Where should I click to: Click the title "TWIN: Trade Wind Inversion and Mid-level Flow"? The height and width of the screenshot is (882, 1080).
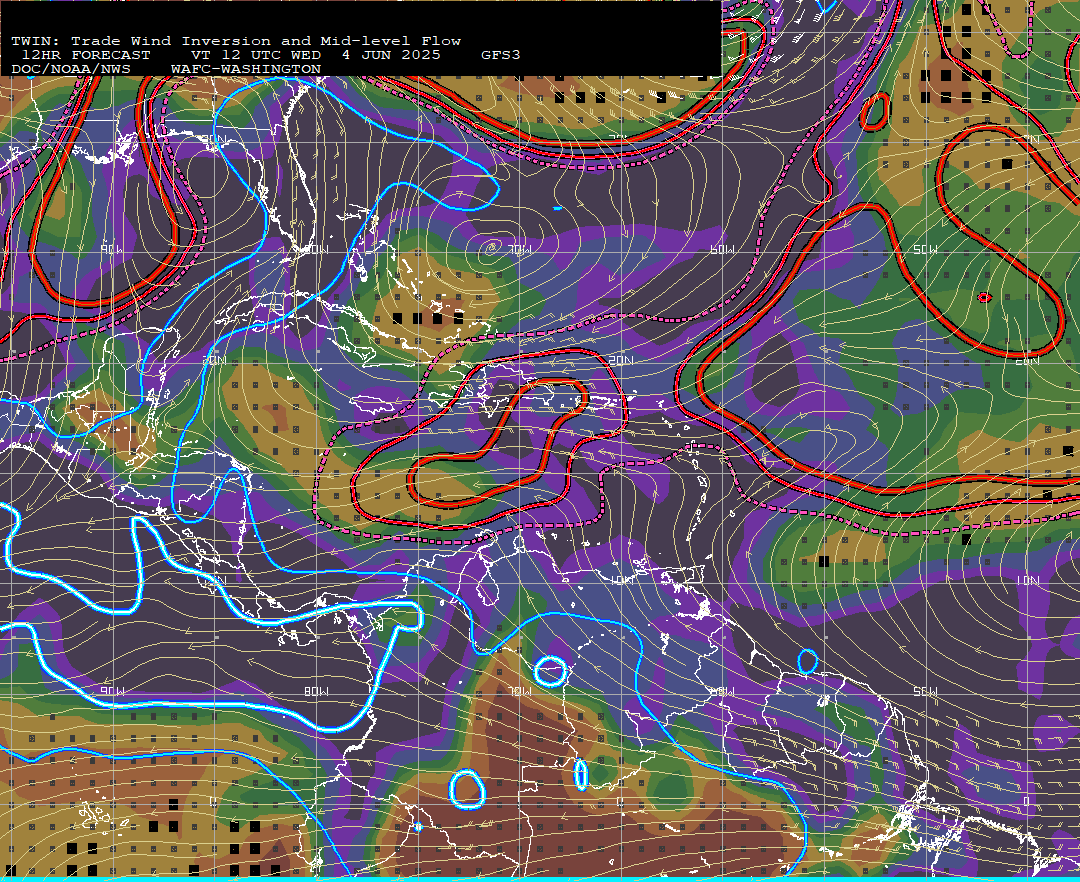coord(236,41)
